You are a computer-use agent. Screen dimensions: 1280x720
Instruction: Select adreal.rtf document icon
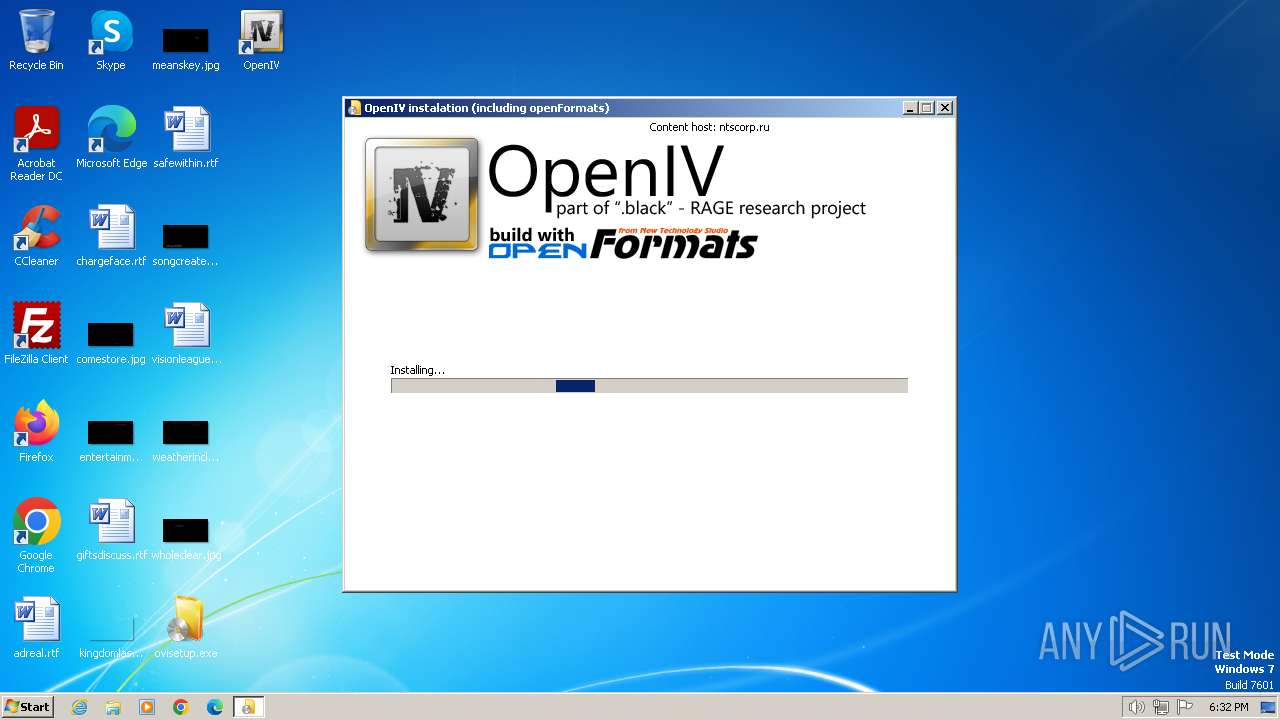click(x=36, y=628)
